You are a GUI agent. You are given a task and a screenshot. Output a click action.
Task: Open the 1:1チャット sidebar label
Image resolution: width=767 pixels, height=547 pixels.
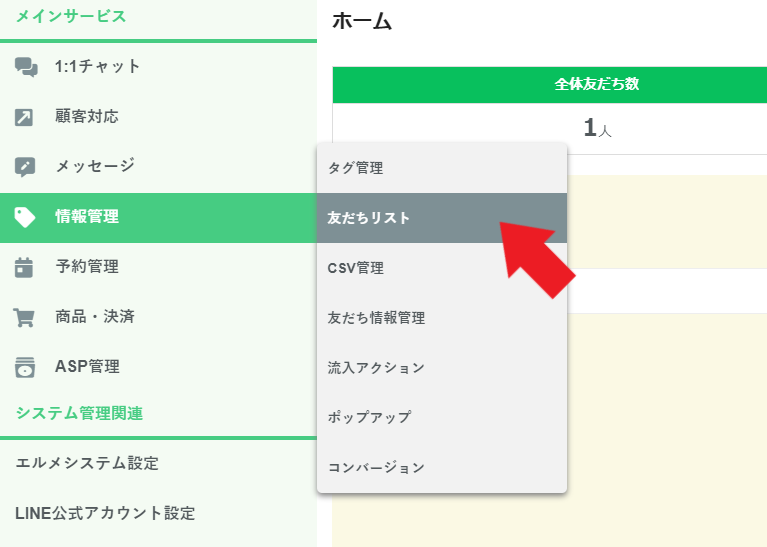click(98, 67)
